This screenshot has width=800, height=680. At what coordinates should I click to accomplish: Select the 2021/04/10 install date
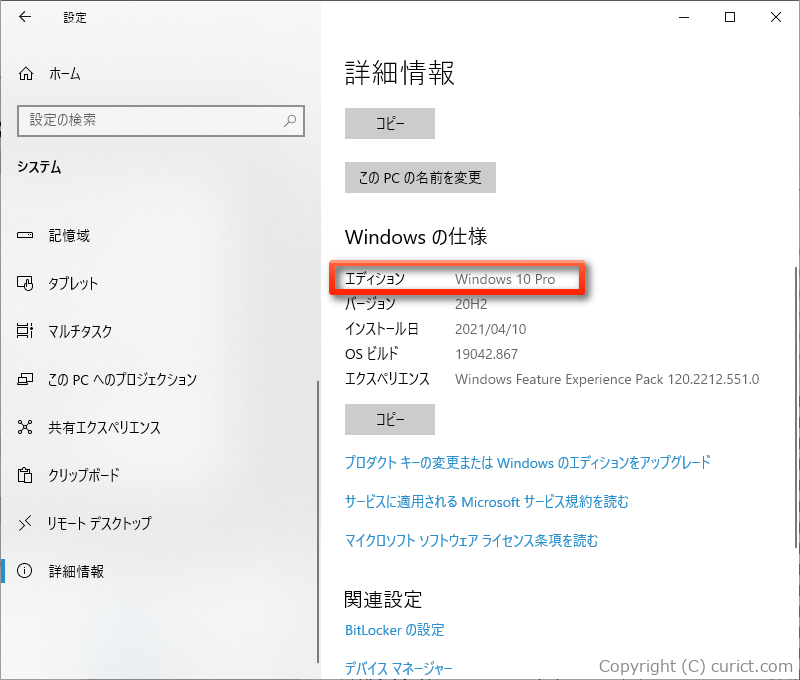(x=490, y=329)
